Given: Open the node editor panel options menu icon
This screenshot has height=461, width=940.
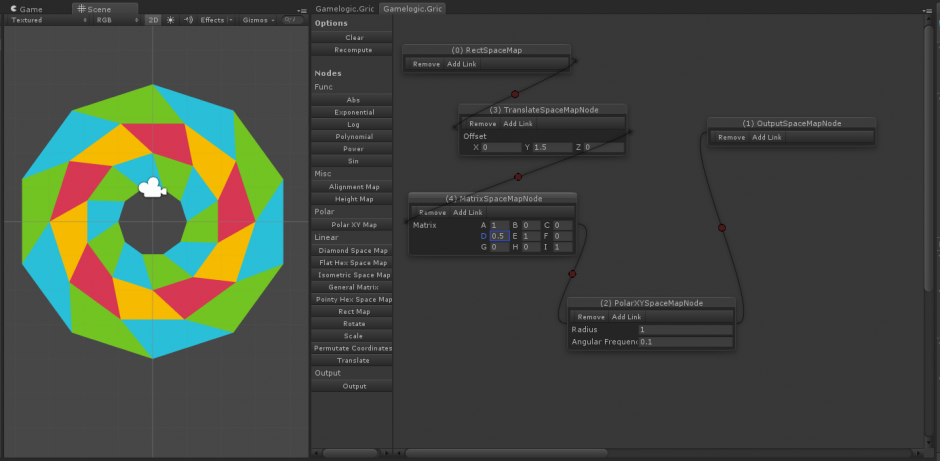Looking at the screenshot, I should coord(926,10).
